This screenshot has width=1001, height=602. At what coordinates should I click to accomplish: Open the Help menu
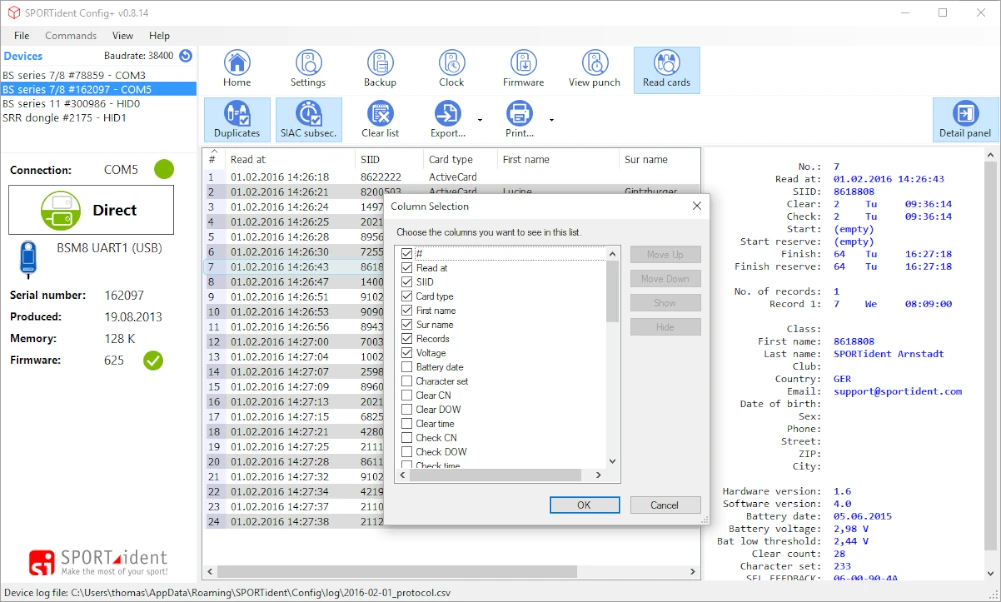(159, 35)
